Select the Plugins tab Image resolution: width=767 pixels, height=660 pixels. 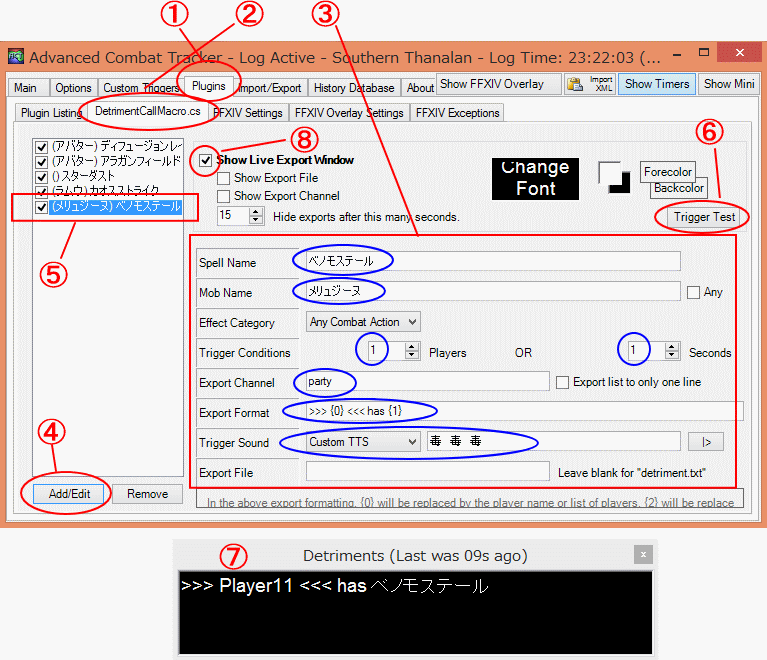point(208,86)
